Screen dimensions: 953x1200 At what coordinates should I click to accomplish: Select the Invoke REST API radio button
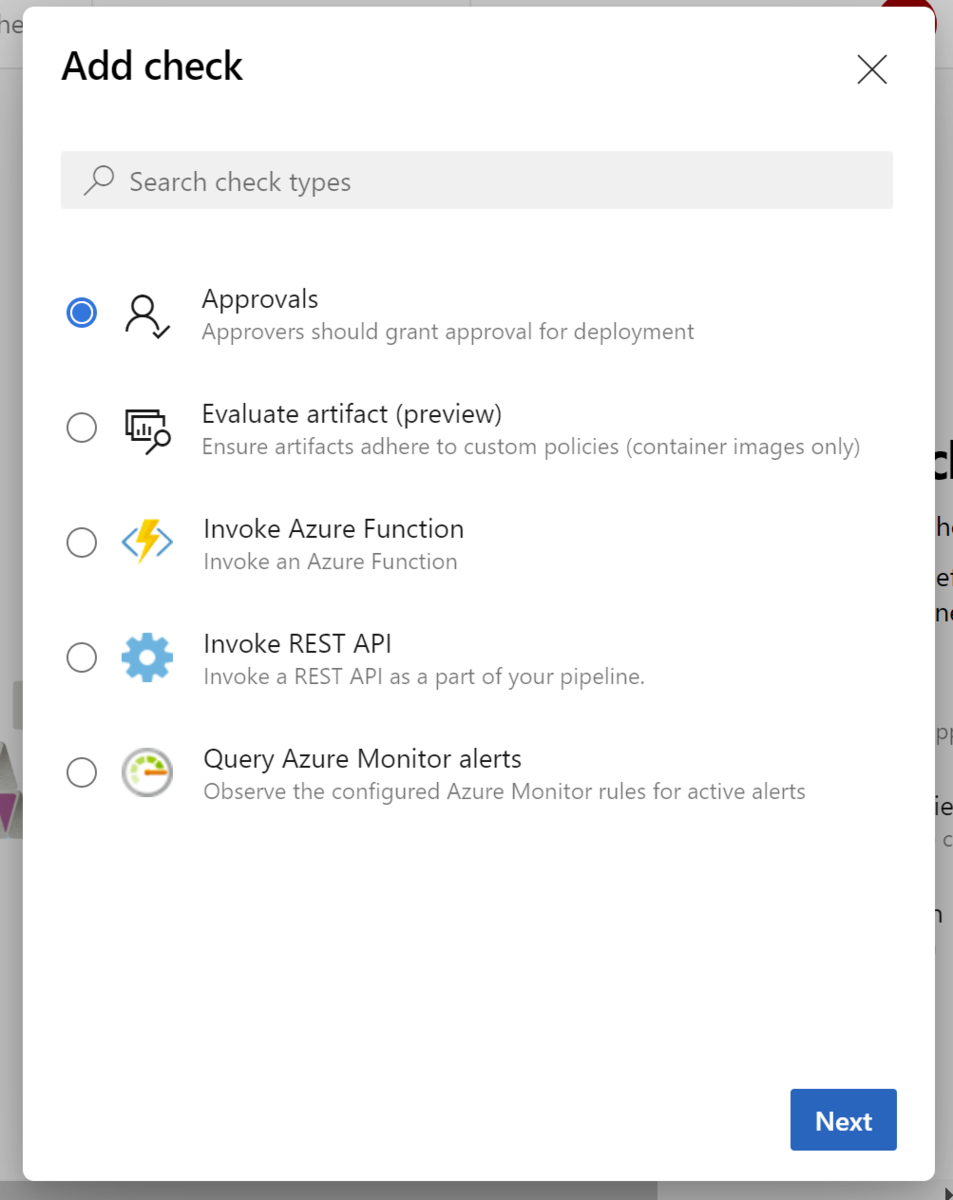click(82, 658)
